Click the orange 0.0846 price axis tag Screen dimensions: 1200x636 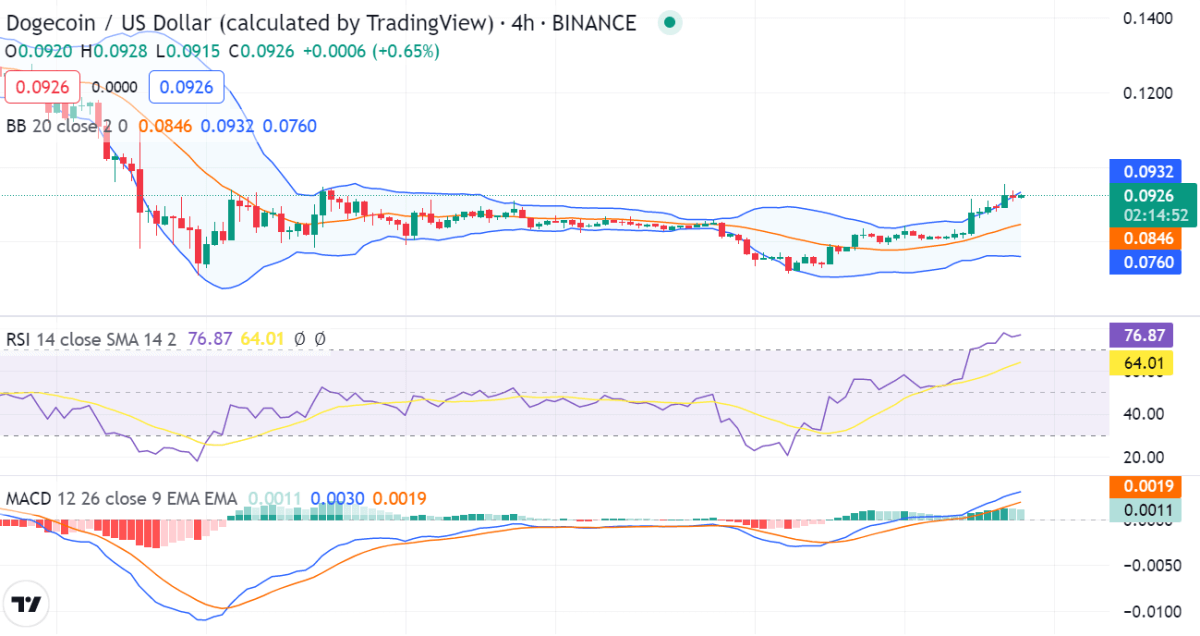[x=1146, y=238]
